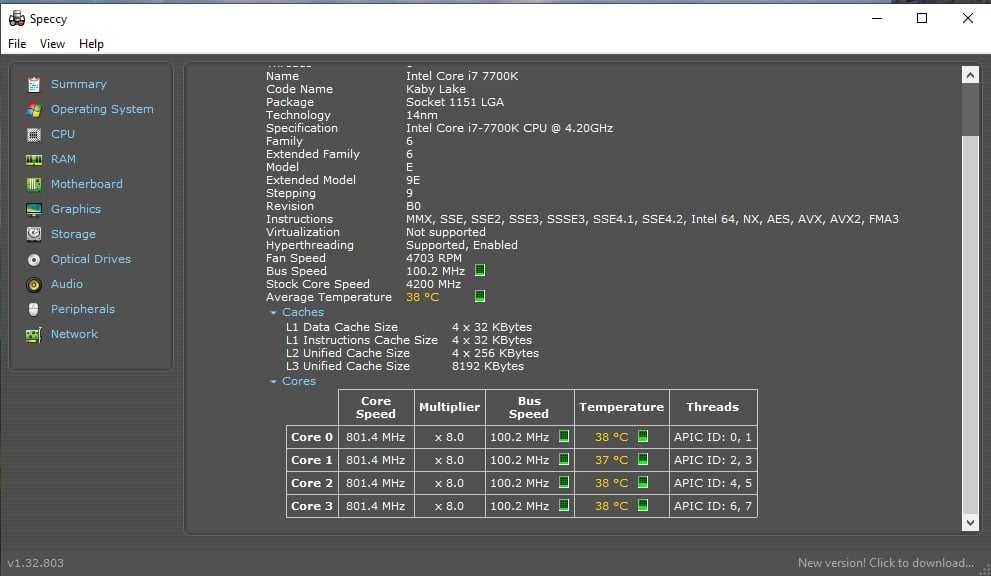Image resolution: width=991 pixels, height=578 pixels.
Task: Click the Summary clipboard icon
Action: [x=33, y=84]
